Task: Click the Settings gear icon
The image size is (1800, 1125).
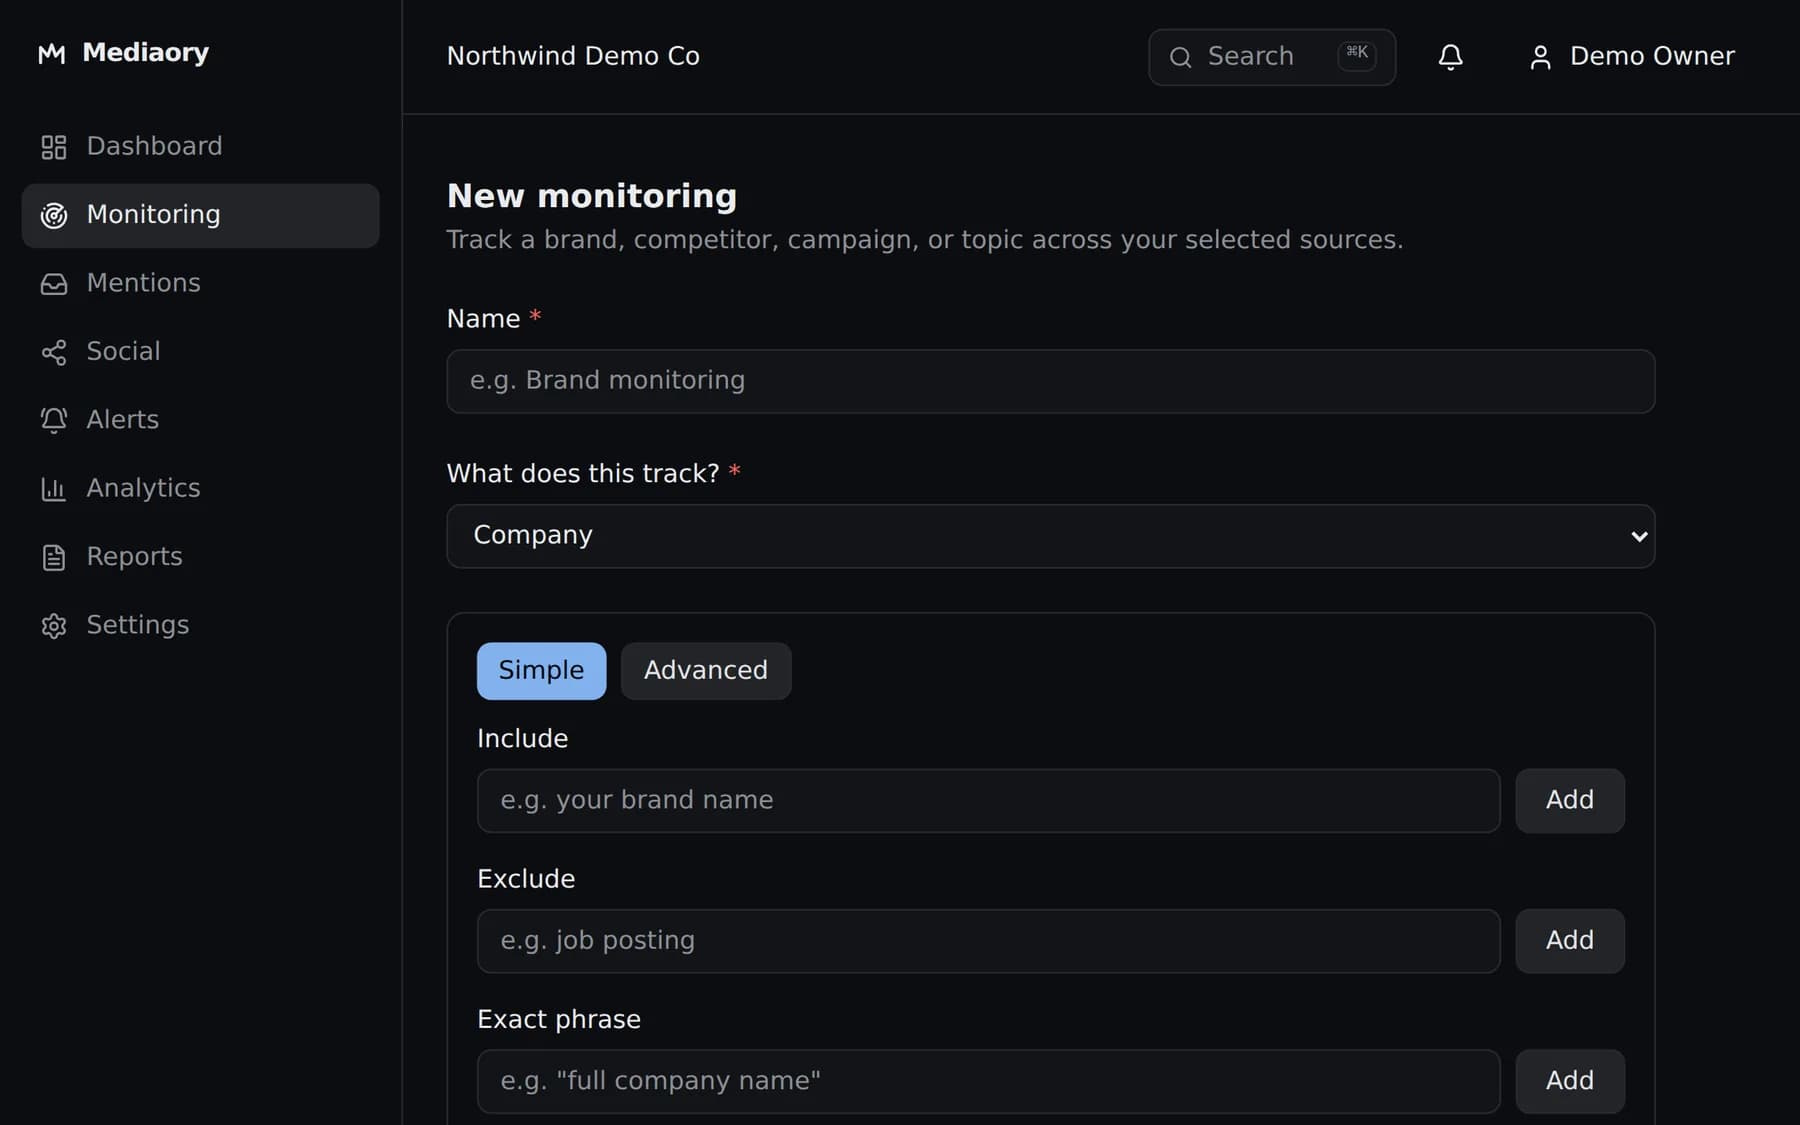Action: (53, 626)
